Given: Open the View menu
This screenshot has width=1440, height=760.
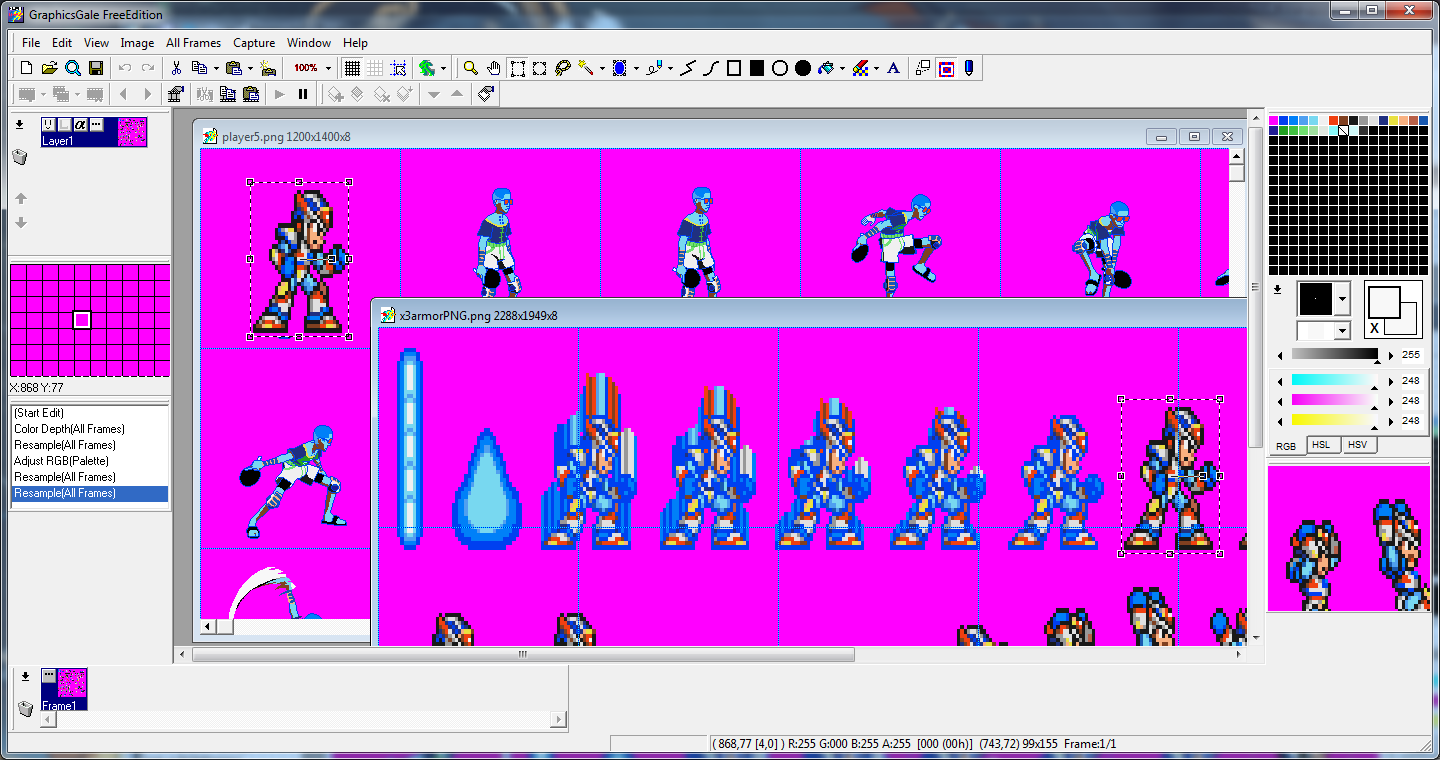Looking at the screenshot, I should (x=96, y=43).
